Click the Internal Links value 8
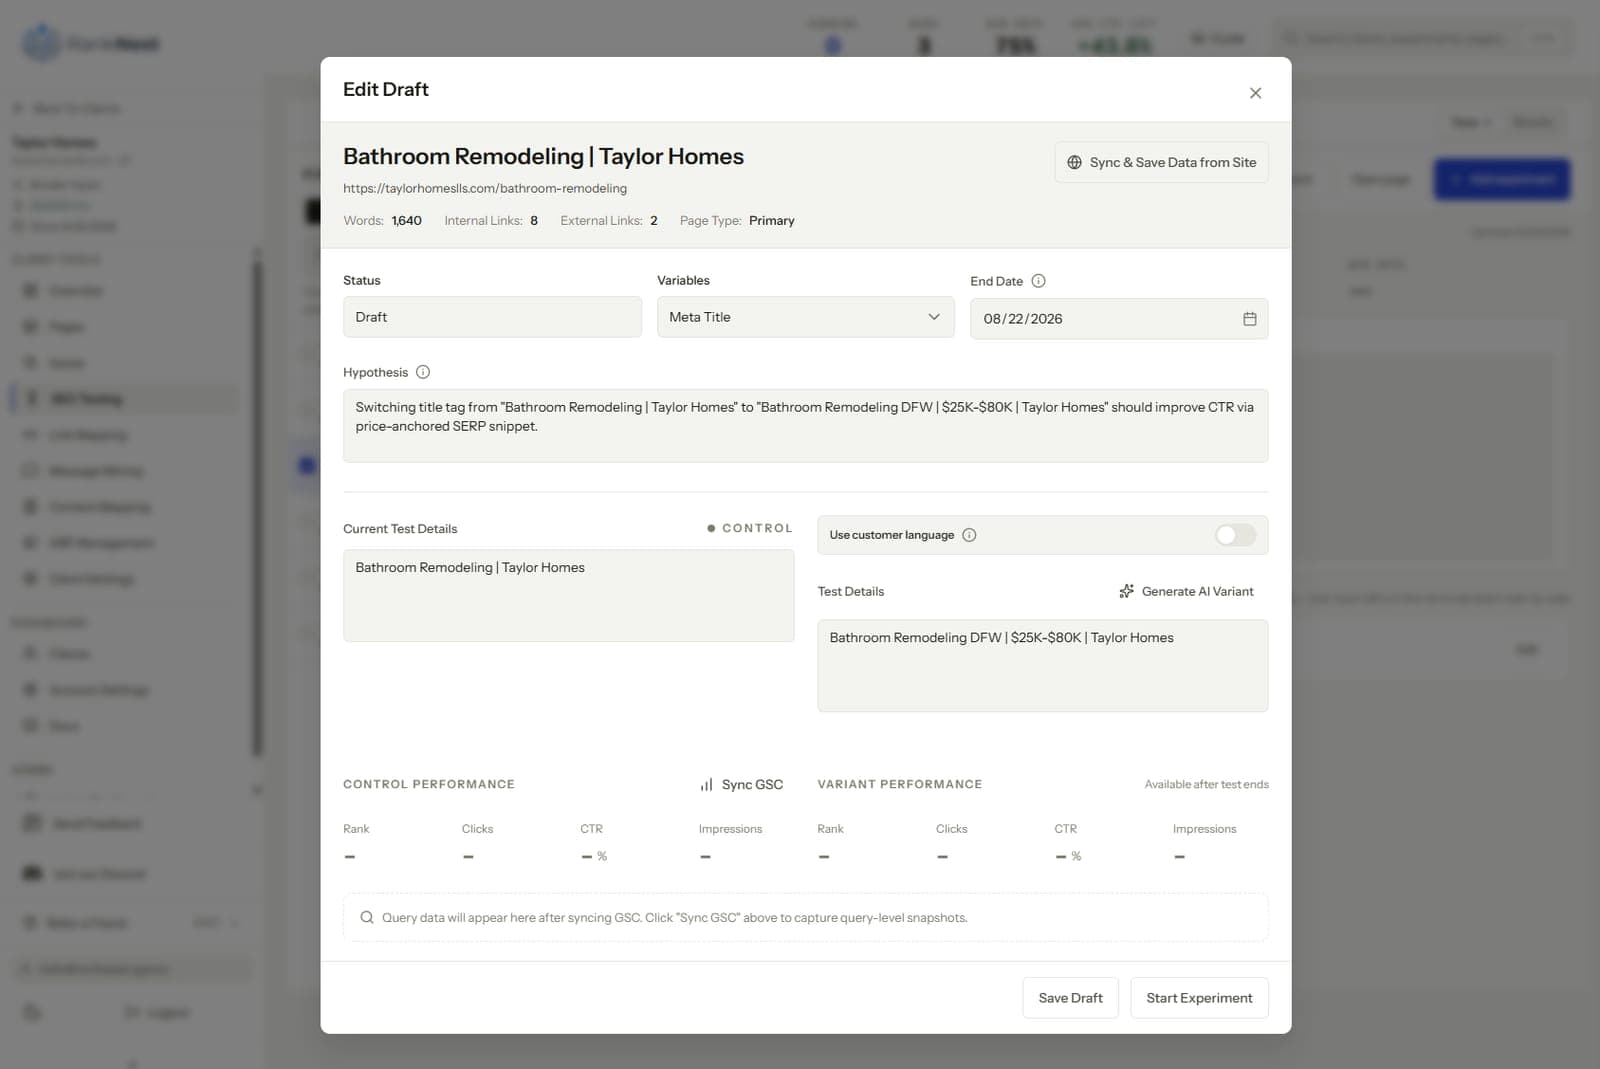 click(x=534, y=220)
